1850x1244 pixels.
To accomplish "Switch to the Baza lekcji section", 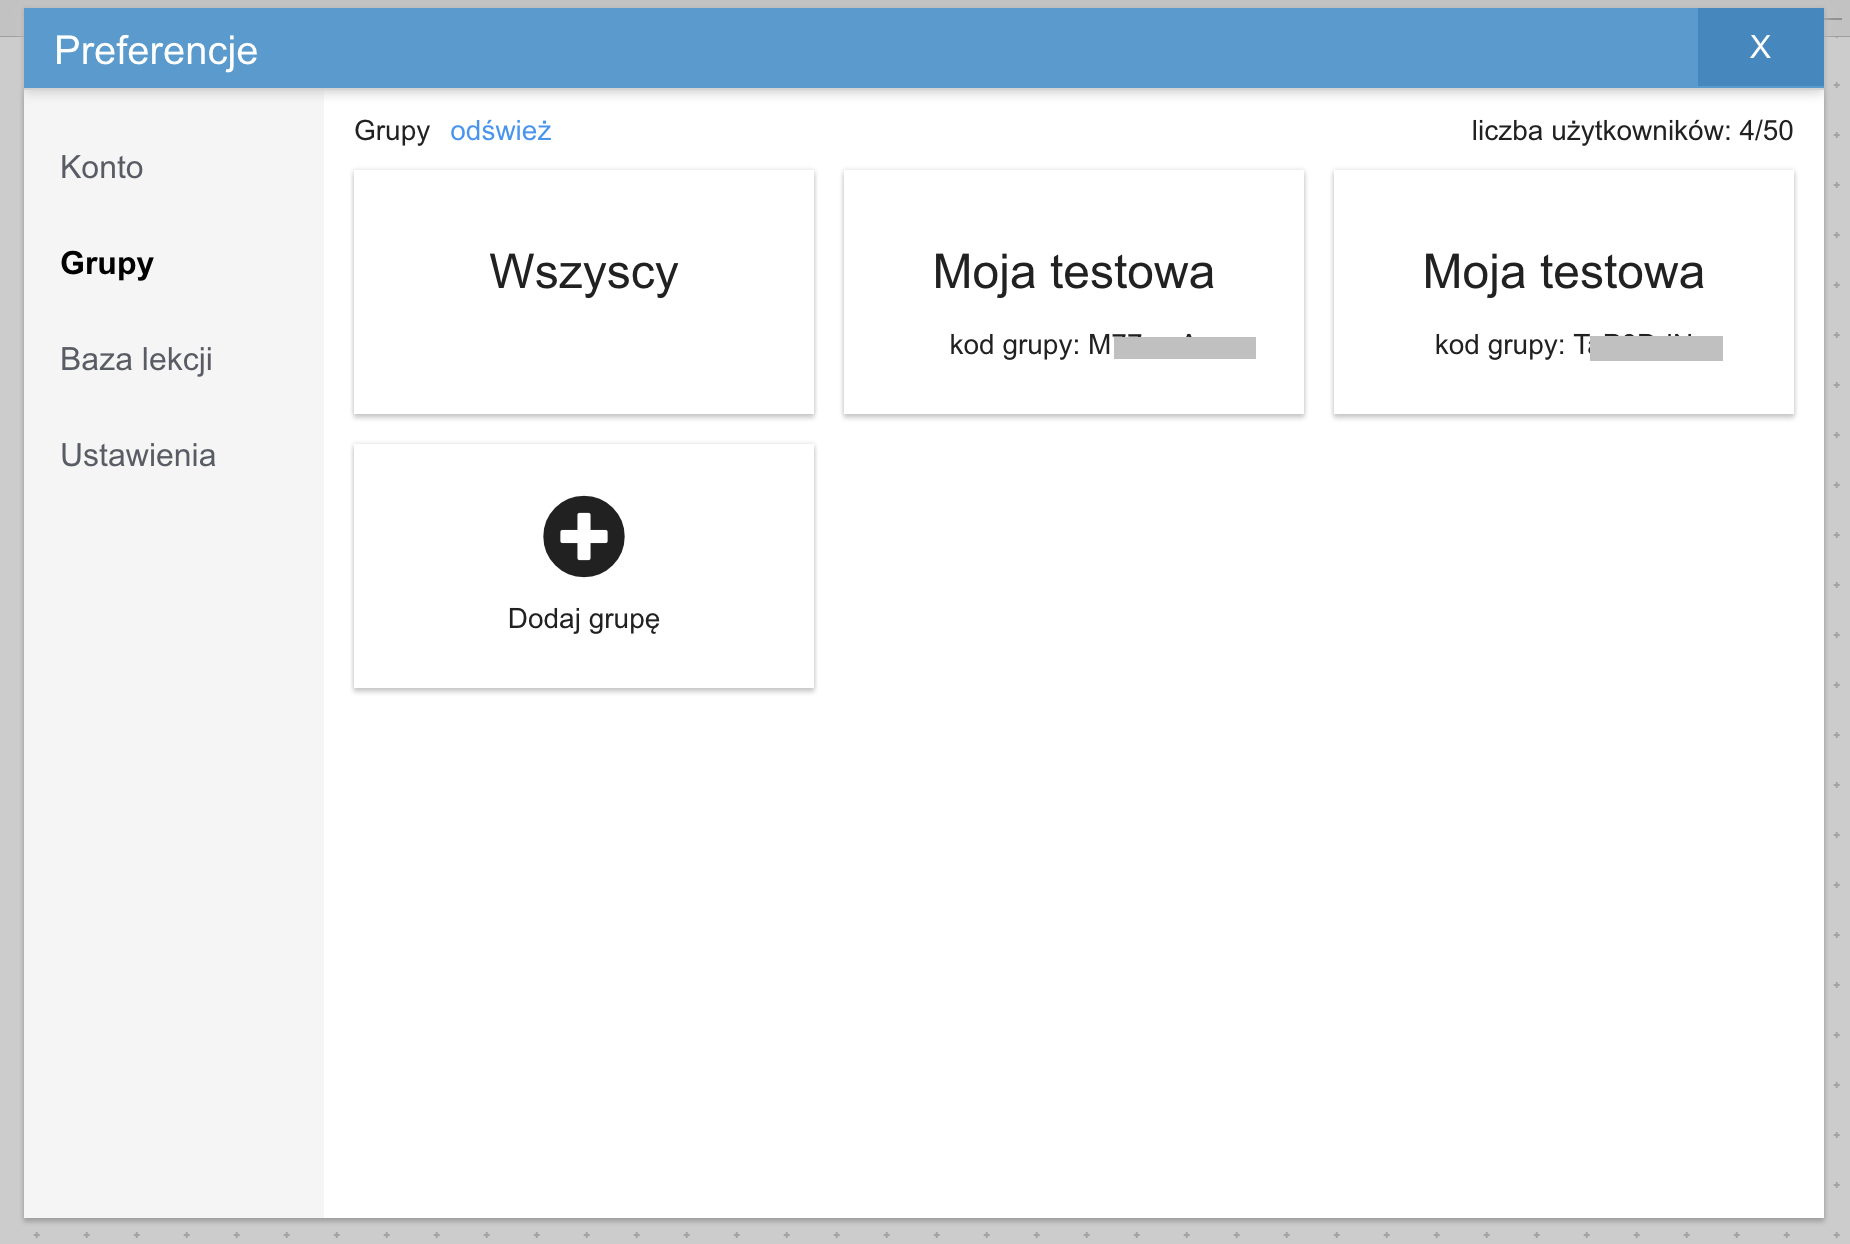I will [x=136, y=359].
